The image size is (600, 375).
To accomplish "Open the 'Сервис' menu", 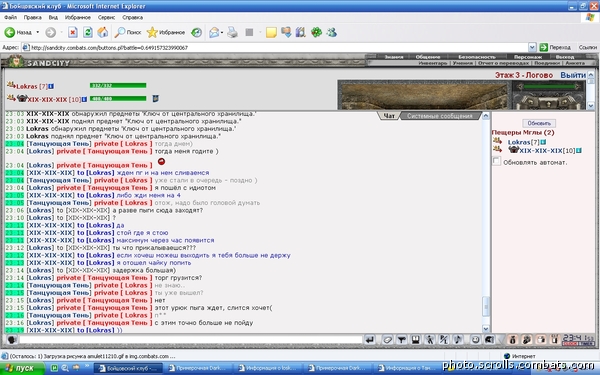I will click(106, 17).
